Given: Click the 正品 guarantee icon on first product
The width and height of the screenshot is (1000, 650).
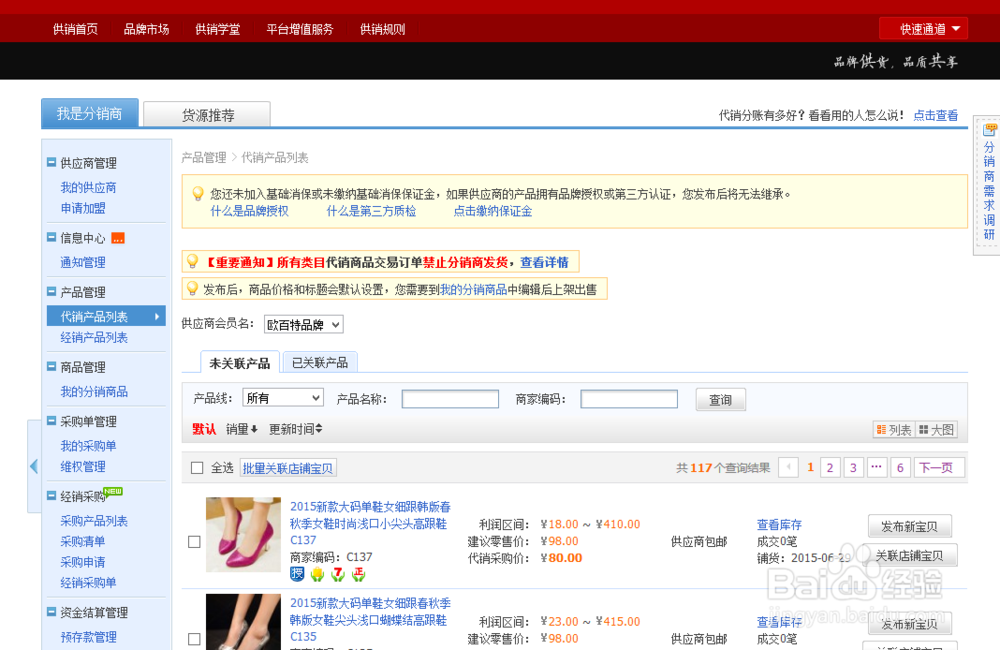Looking at the screenshot, I should [359, 574].
